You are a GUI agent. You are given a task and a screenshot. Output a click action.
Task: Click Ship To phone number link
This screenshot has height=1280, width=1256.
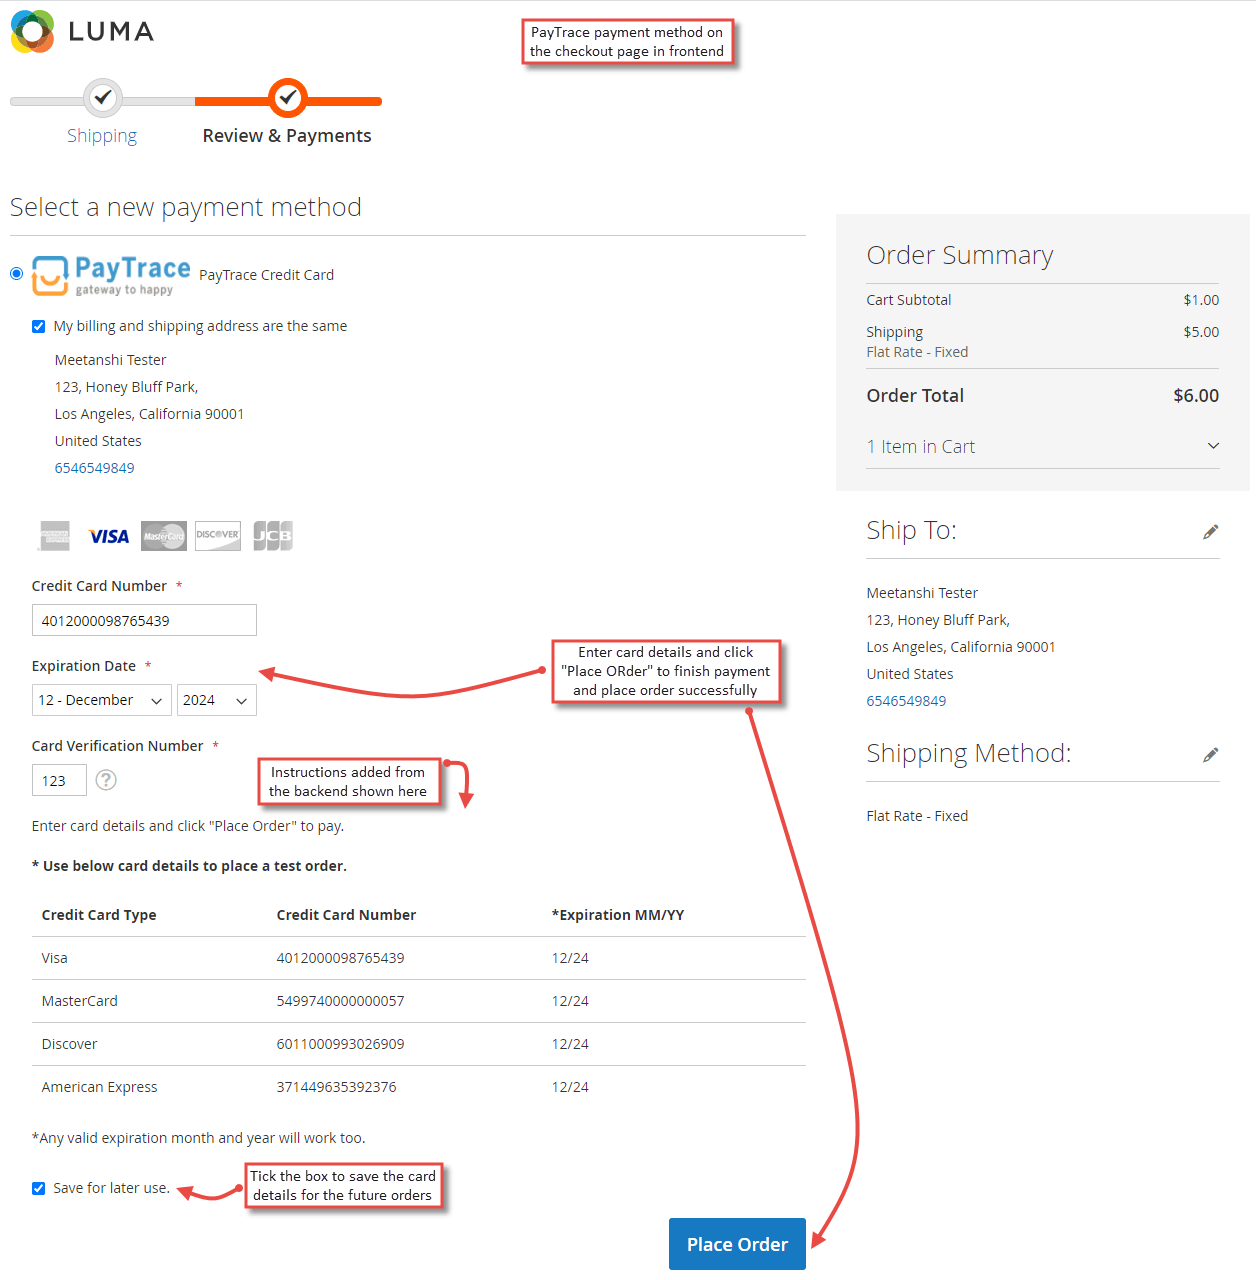(907, 701)
